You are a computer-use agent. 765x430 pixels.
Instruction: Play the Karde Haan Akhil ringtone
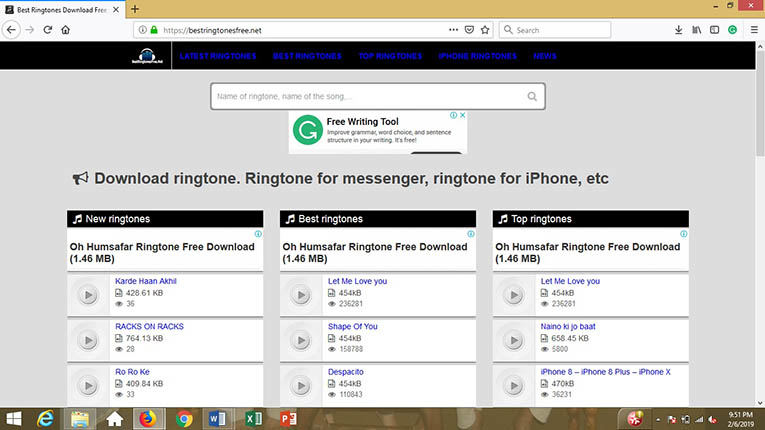pyautogui.click(x=88, y=295)
